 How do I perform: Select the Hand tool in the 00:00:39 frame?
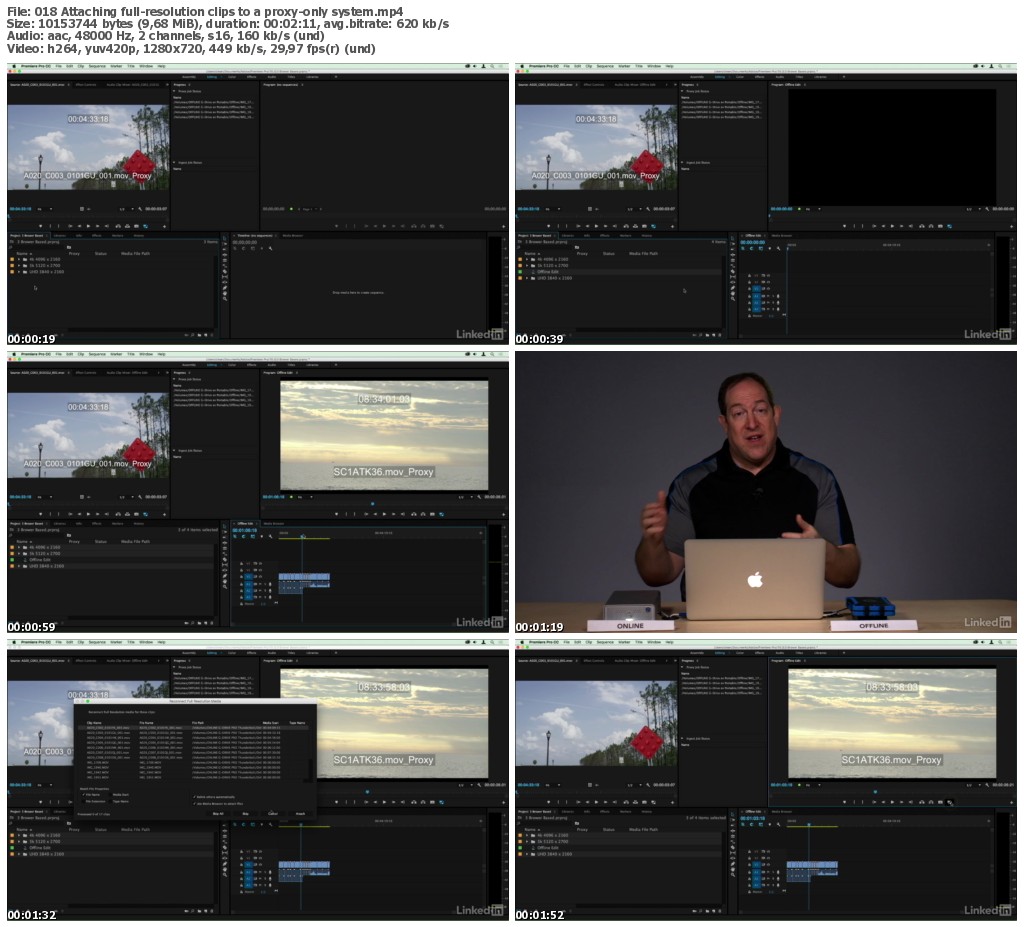tap(733, 293)
